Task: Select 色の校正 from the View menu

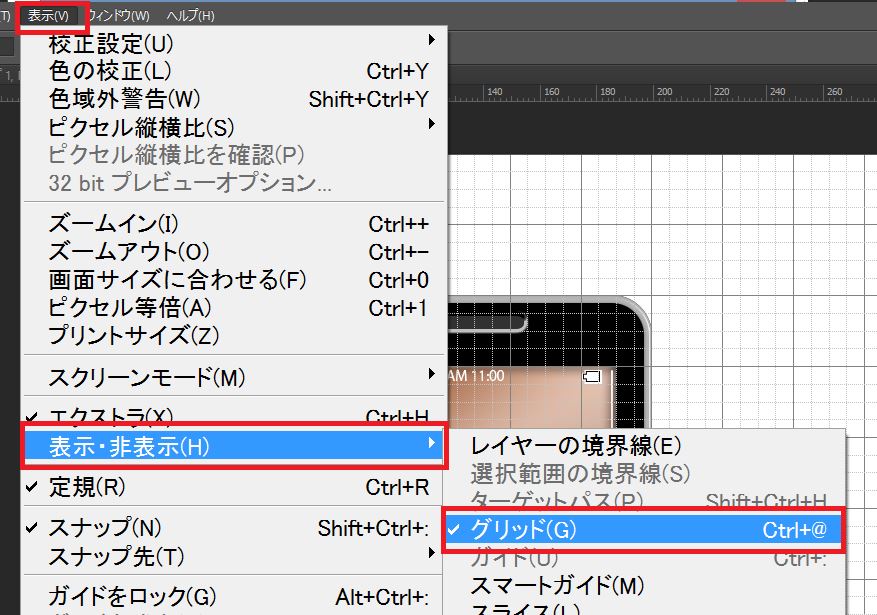Action: tap(110, 70)
